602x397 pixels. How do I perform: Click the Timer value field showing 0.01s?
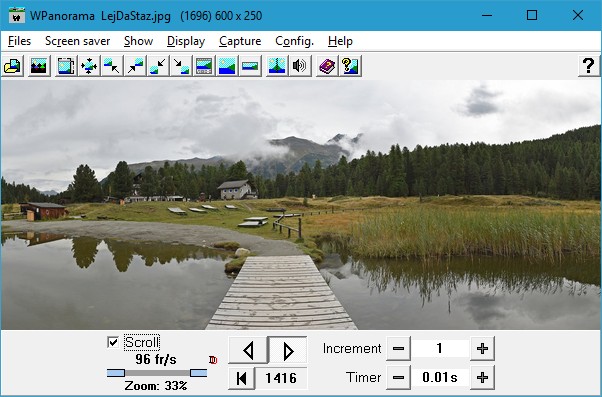pos(440,377)
